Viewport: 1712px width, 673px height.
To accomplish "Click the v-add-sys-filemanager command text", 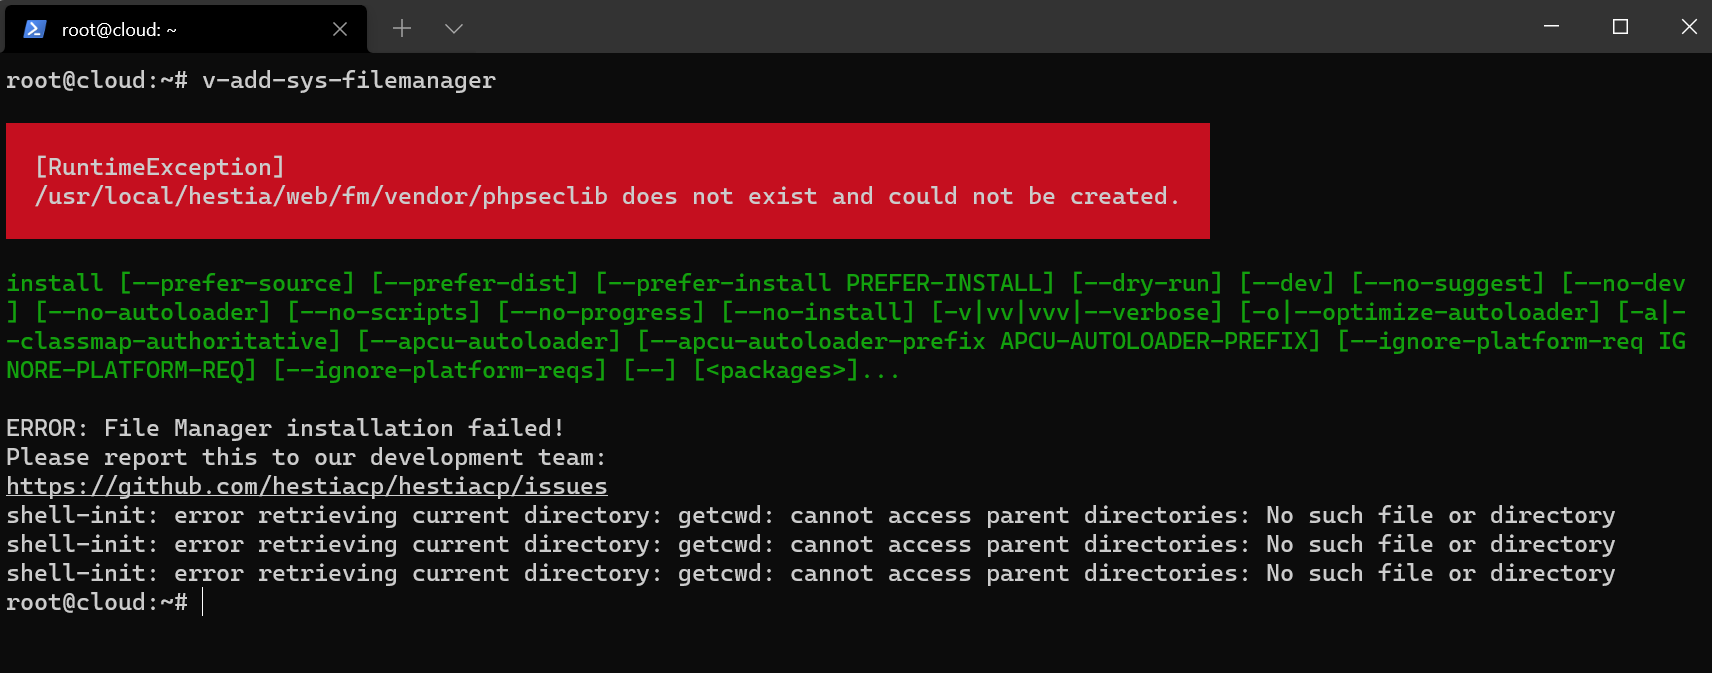I will coord(349,80).
